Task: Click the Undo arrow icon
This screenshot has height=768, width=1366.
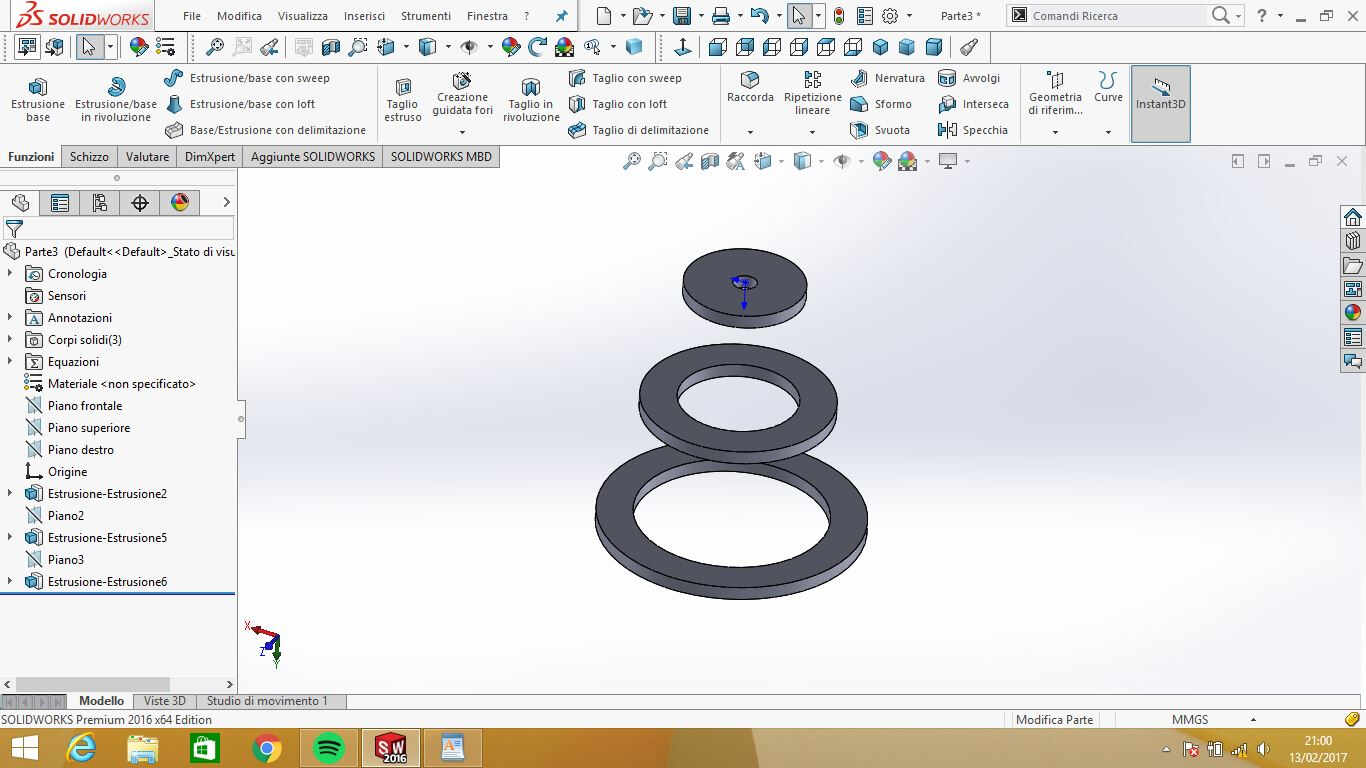Action: coord(759,16)
